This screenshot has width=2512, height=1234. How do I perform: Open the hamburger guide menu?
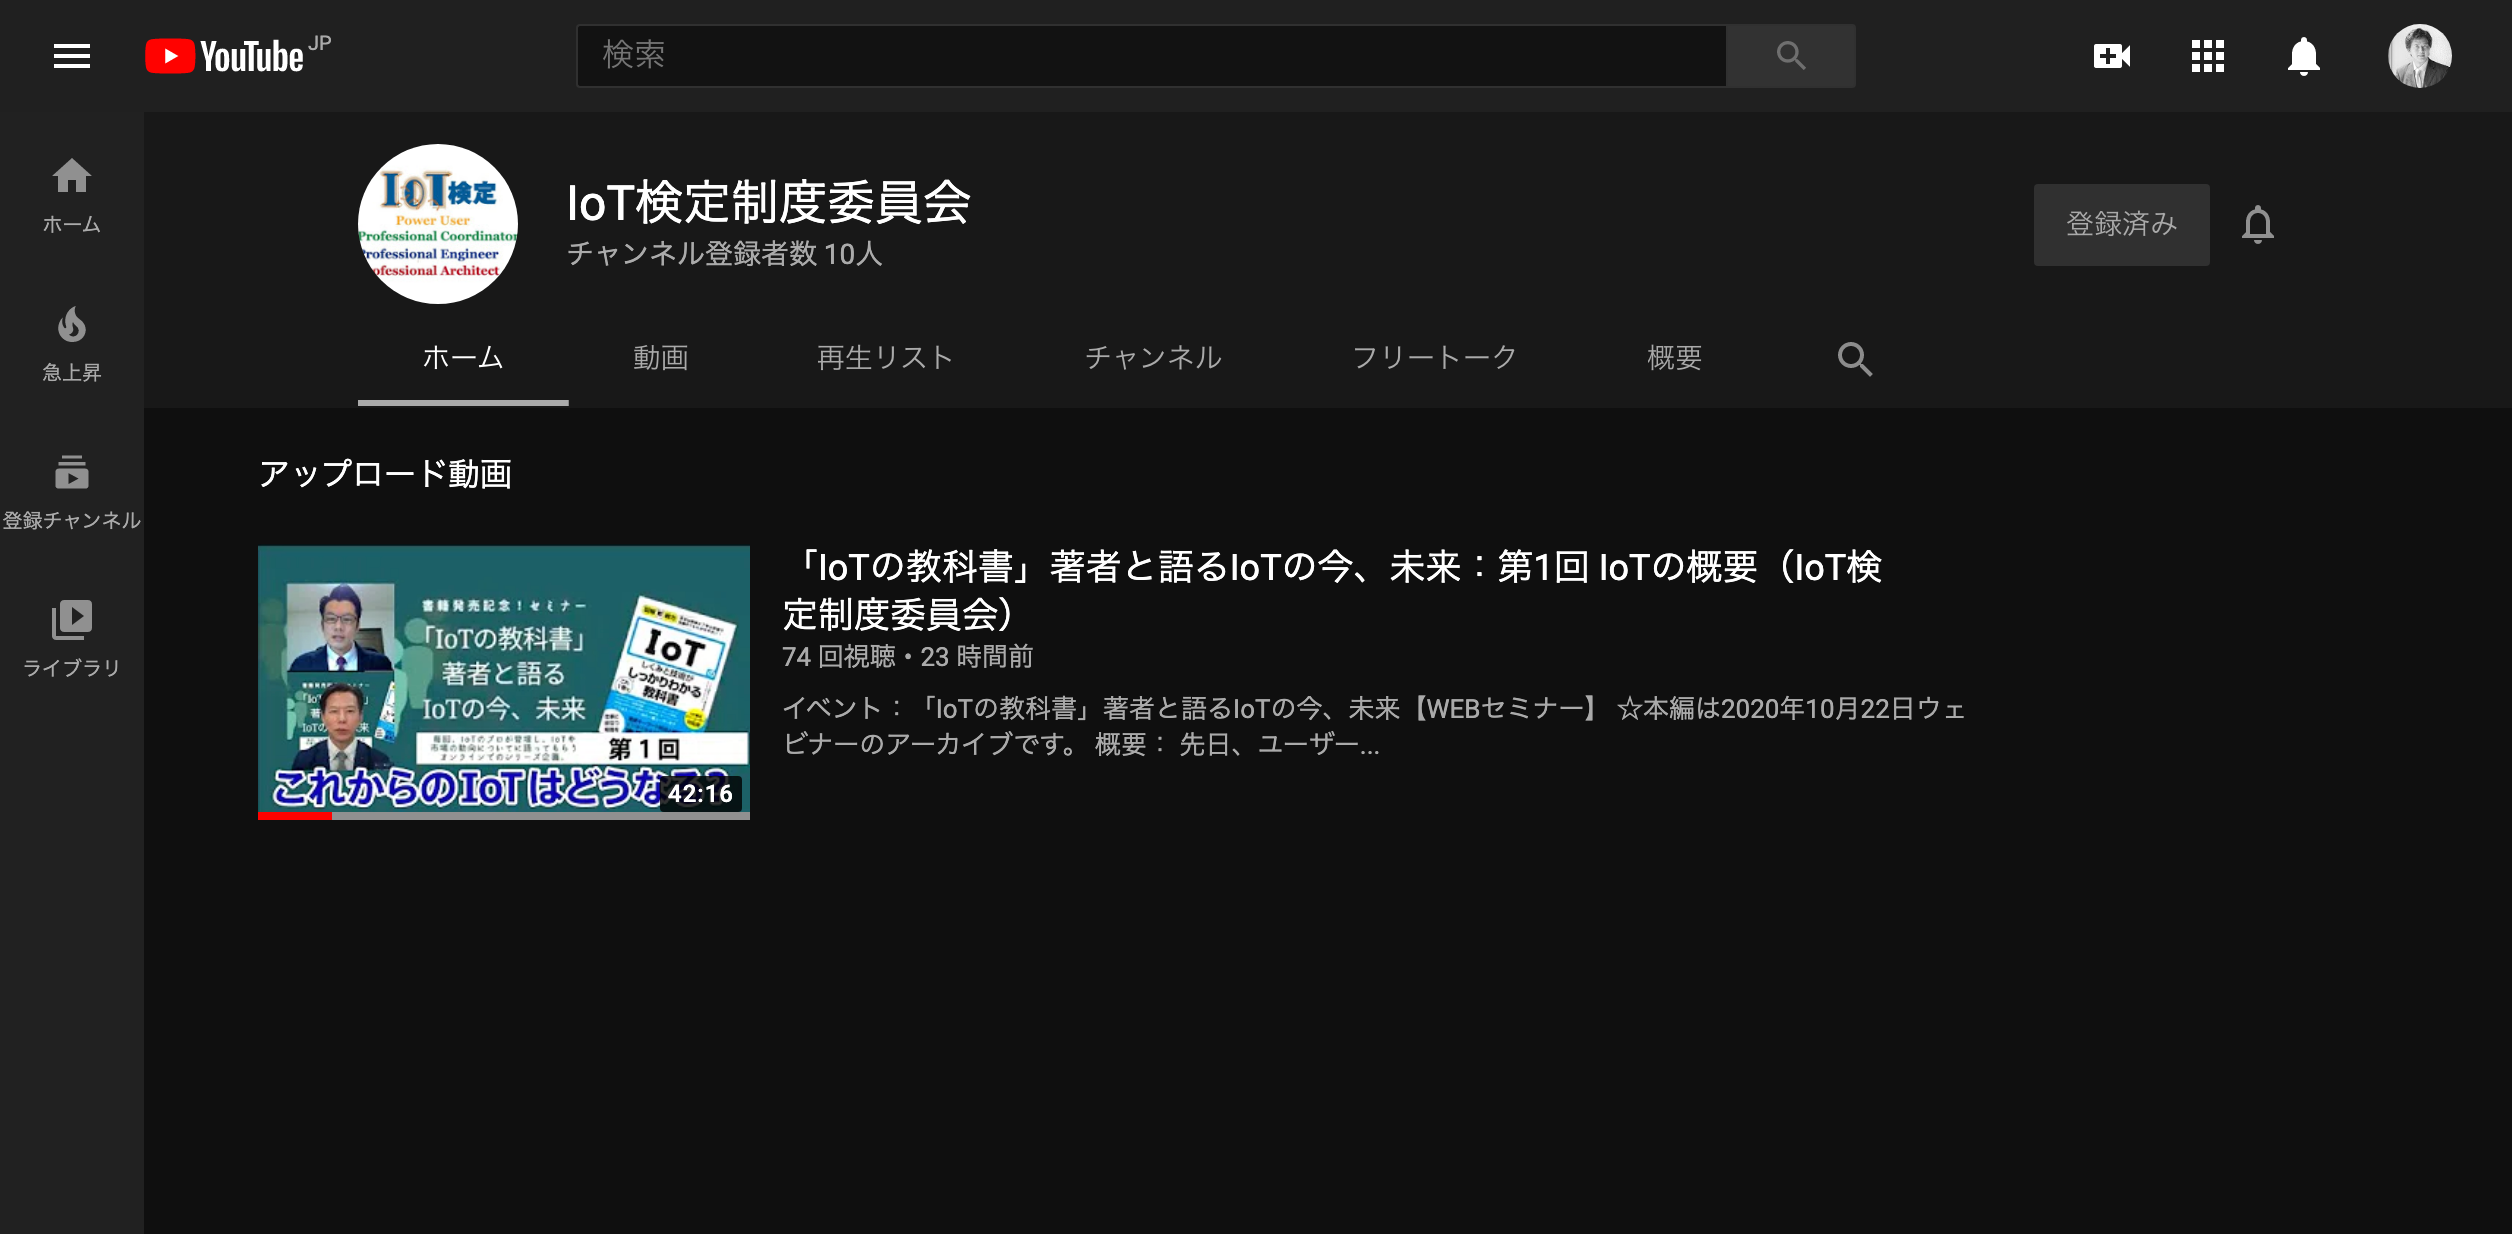pyautogui.click(x=72, y=56)
